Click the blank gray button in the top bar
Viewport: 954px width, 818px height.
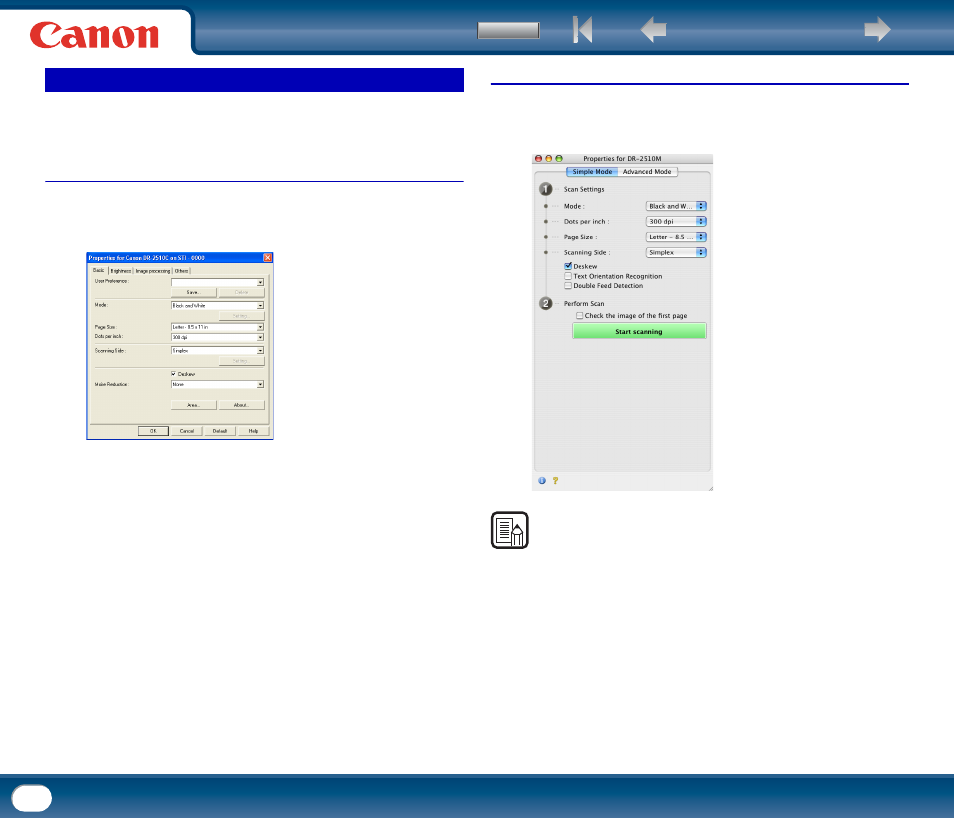click(509, 30)
